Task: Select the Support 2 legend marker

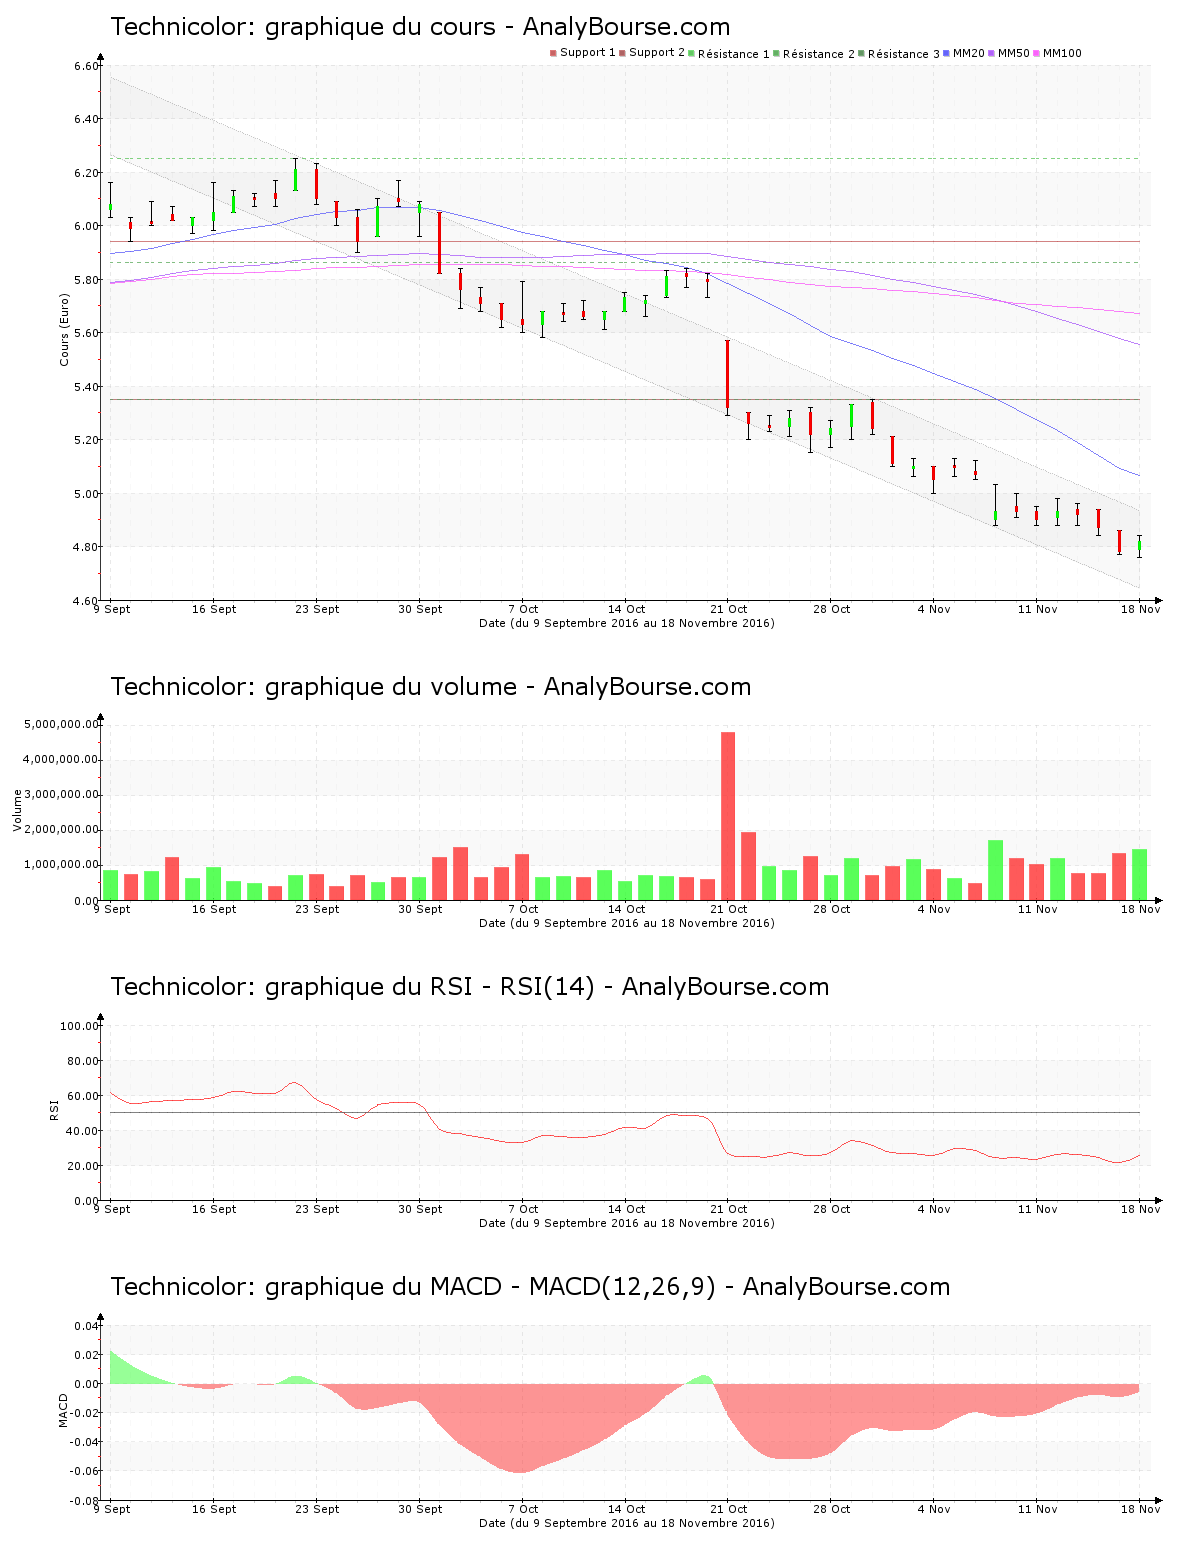Action: [622, 52]
